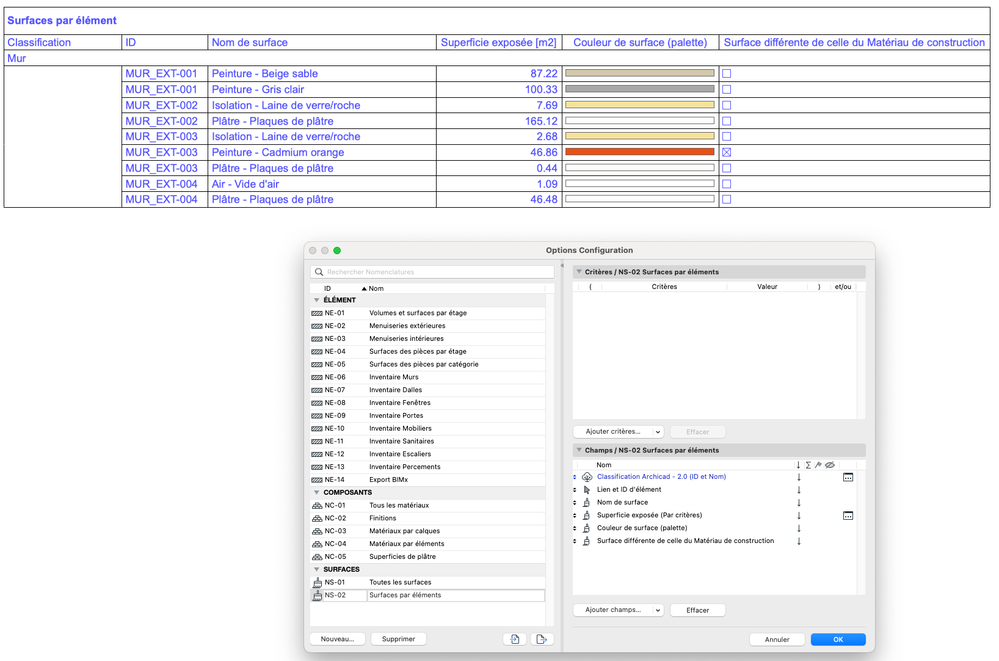The image size is (999, 661).
Task: Click sort arrow of Classification Archicad field
Action: tap(798, 477)
